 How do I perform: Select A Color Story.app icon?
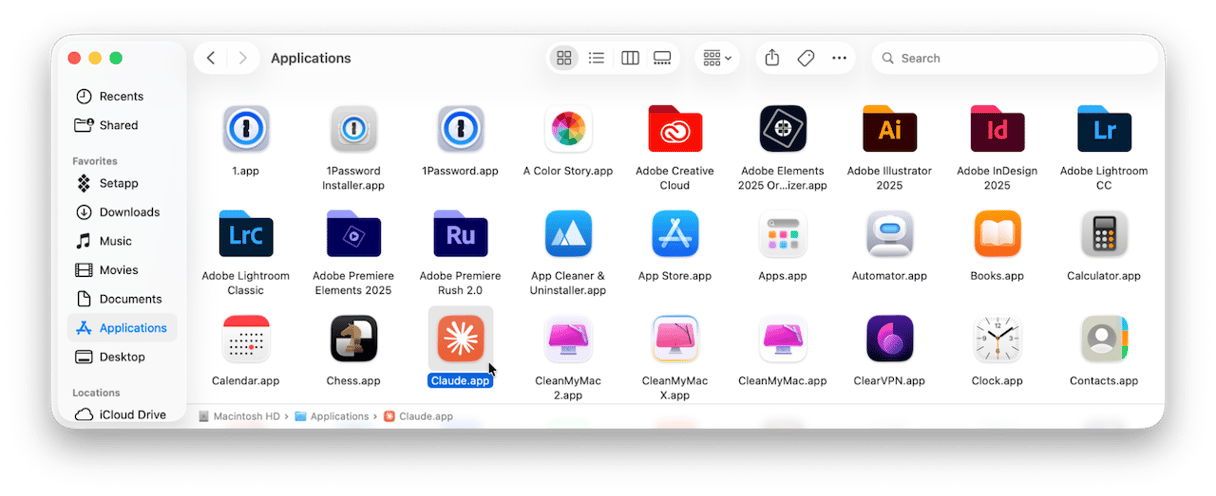[568, 129]
